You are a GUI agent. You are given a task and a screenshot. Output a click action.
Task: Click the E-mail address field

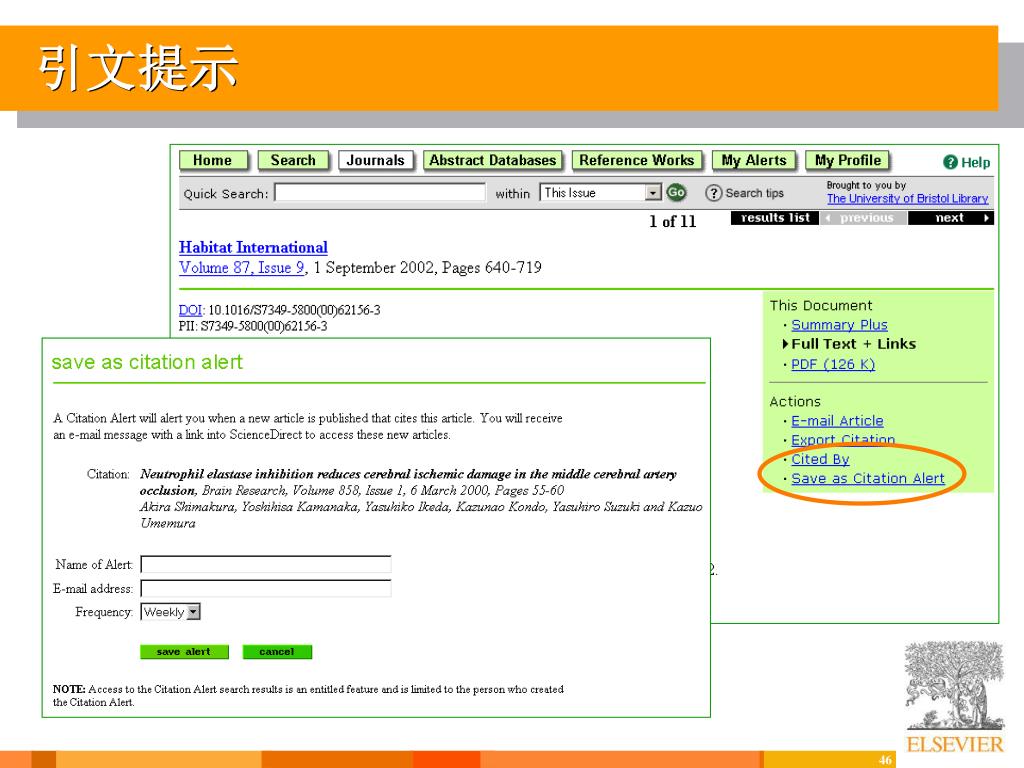[x=266, y=588]
